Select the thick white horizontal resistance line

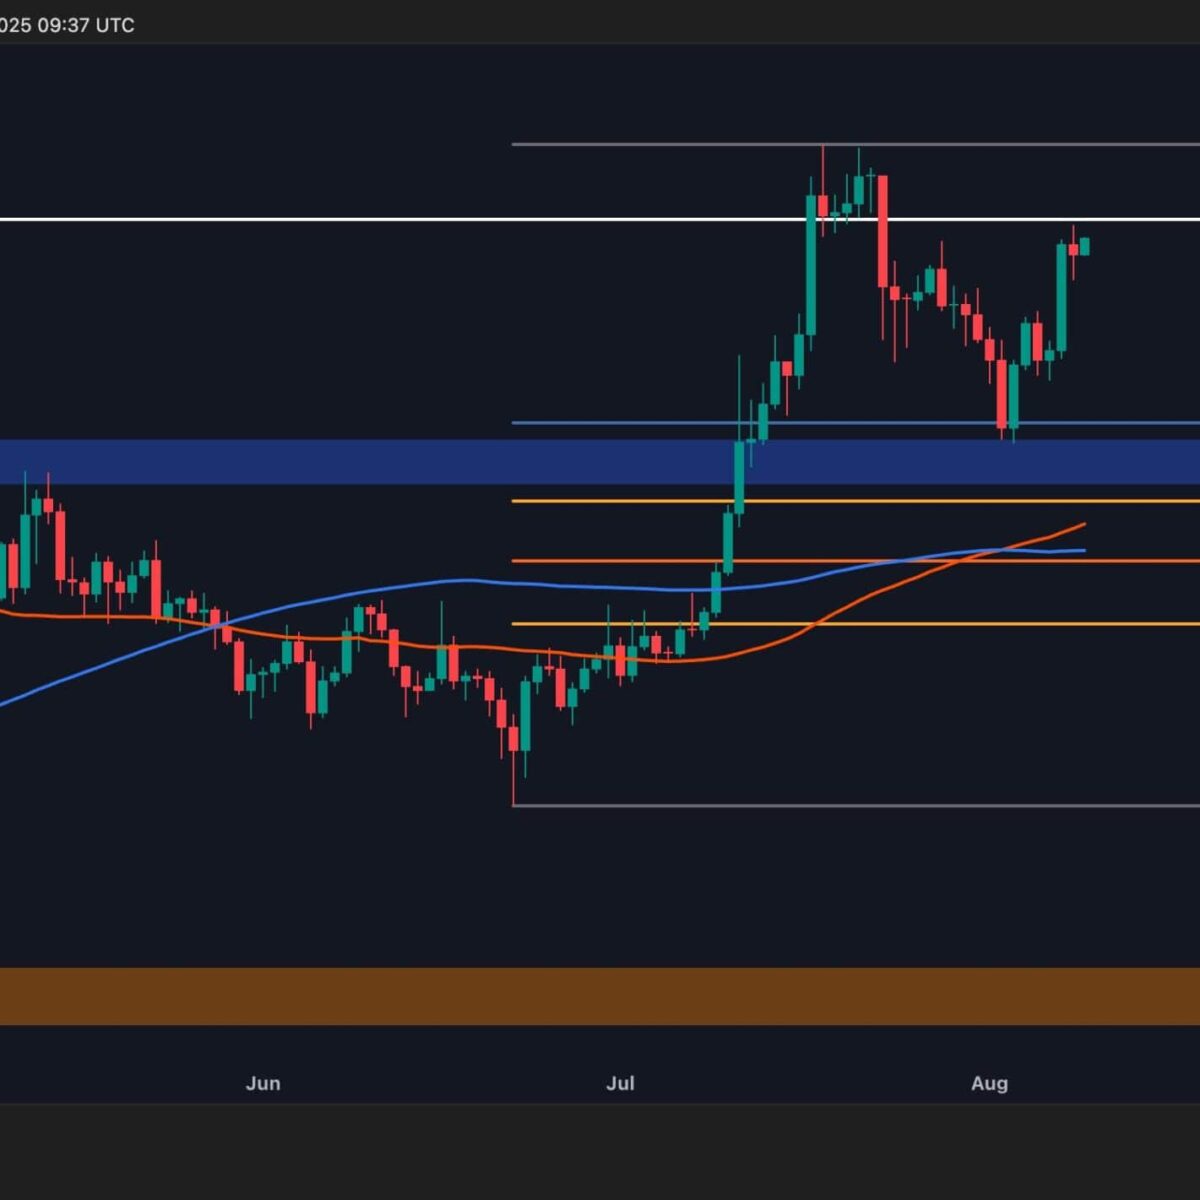pyautogui.click(x=600, y=219)
